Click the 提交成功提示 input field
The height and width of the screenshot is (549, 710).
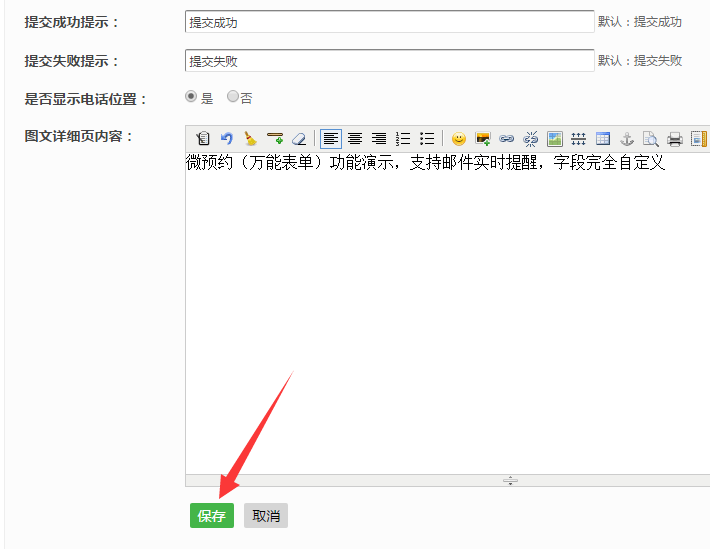389,22
